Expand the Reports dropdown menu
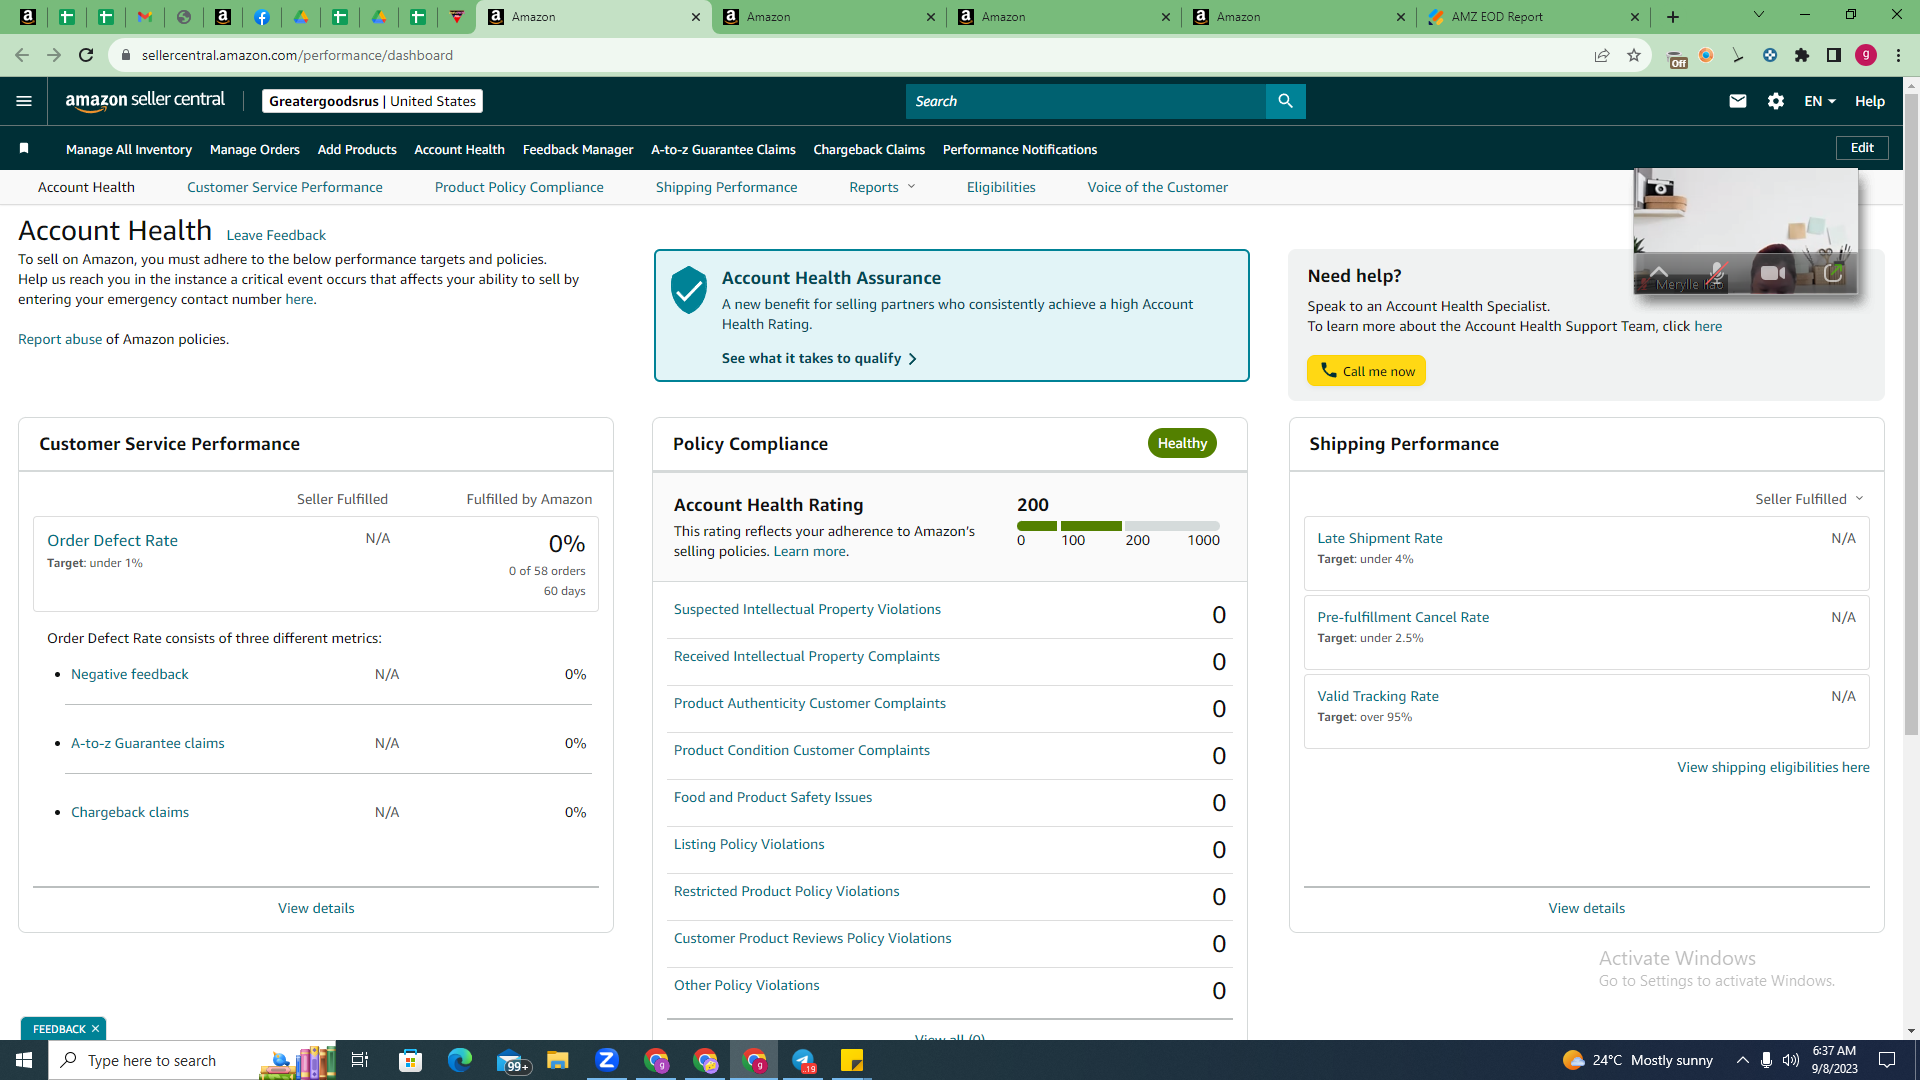1920x1080 pixels. pyautogui.click(x=882, y=187)
